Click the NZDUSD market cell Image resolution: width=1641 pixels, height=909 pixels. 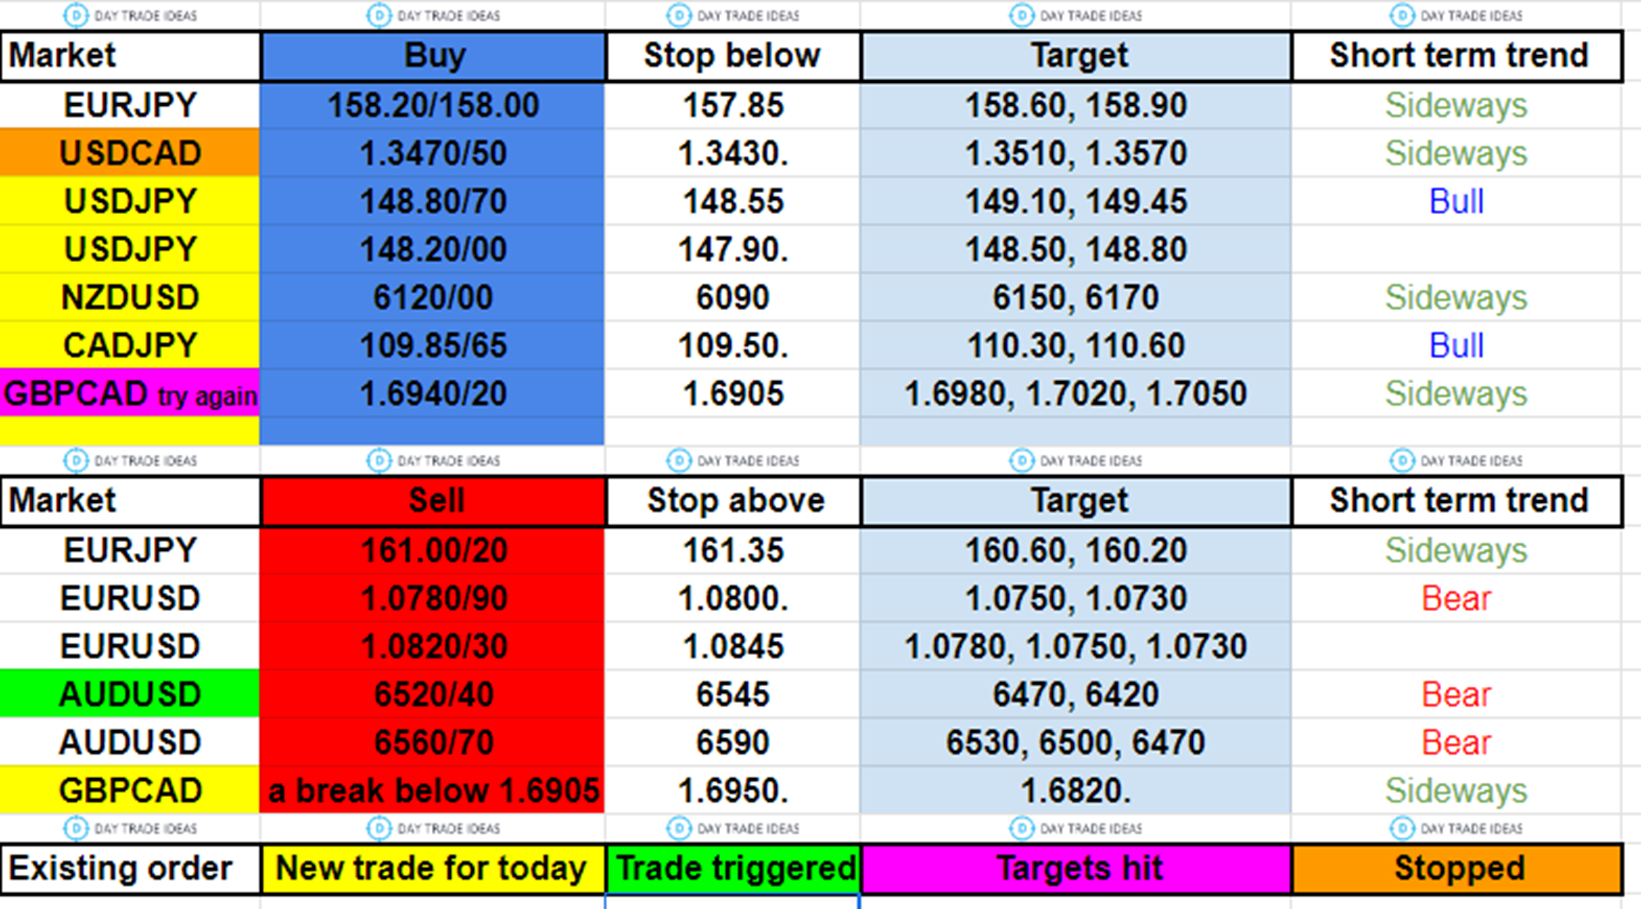(130, 297)
